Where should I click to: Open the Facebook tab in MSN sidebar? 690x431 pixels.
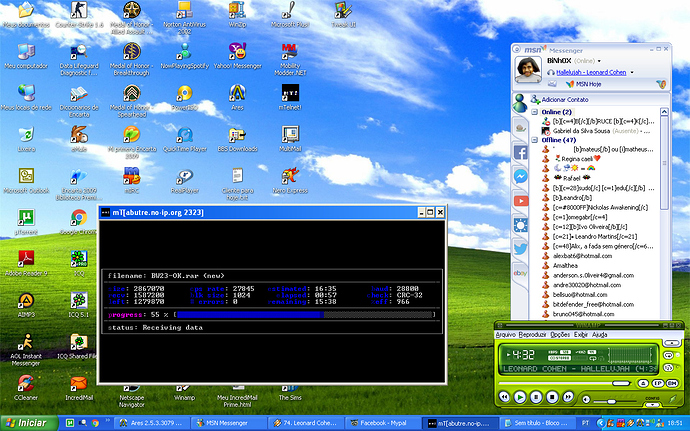pyautogui.click(x=521, y=153)
